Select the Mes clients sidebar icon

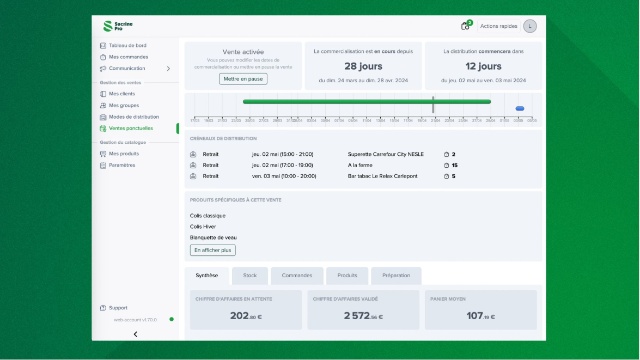(103, 94)
